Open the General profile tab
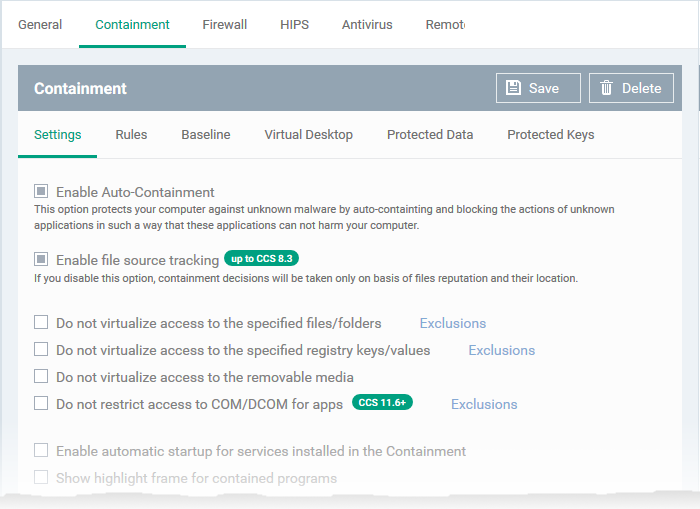 pos(40,25)
